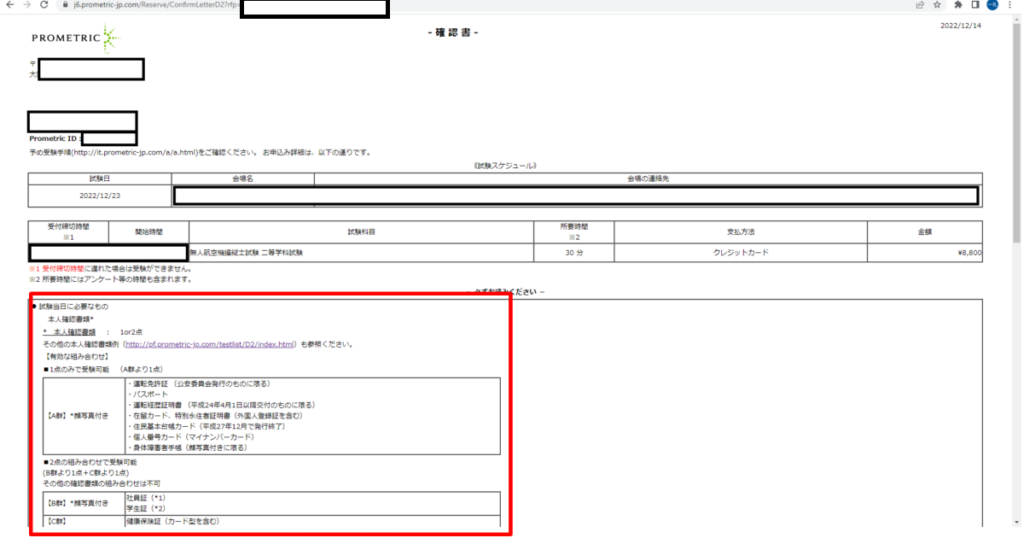
Task: Click the その他の確認書類の組み合わせは不可 line
Action: (101, 483)
